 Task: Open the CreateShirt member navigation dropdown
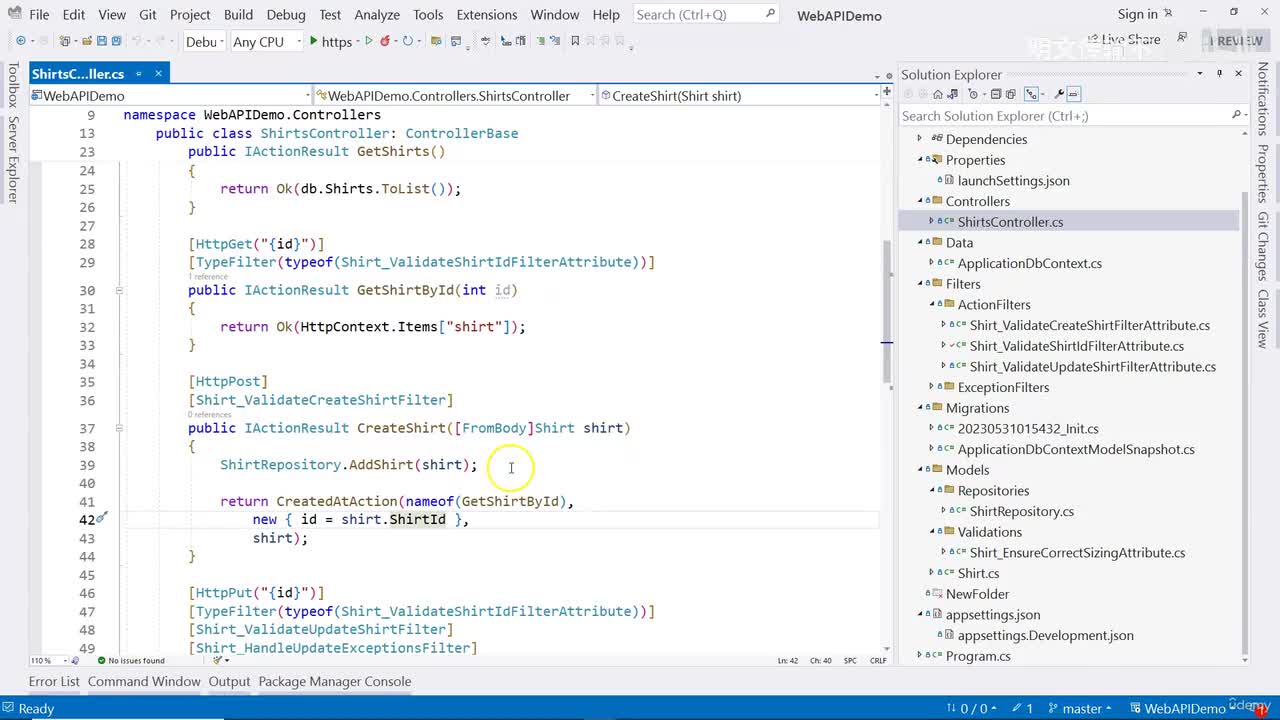[738, 96]
